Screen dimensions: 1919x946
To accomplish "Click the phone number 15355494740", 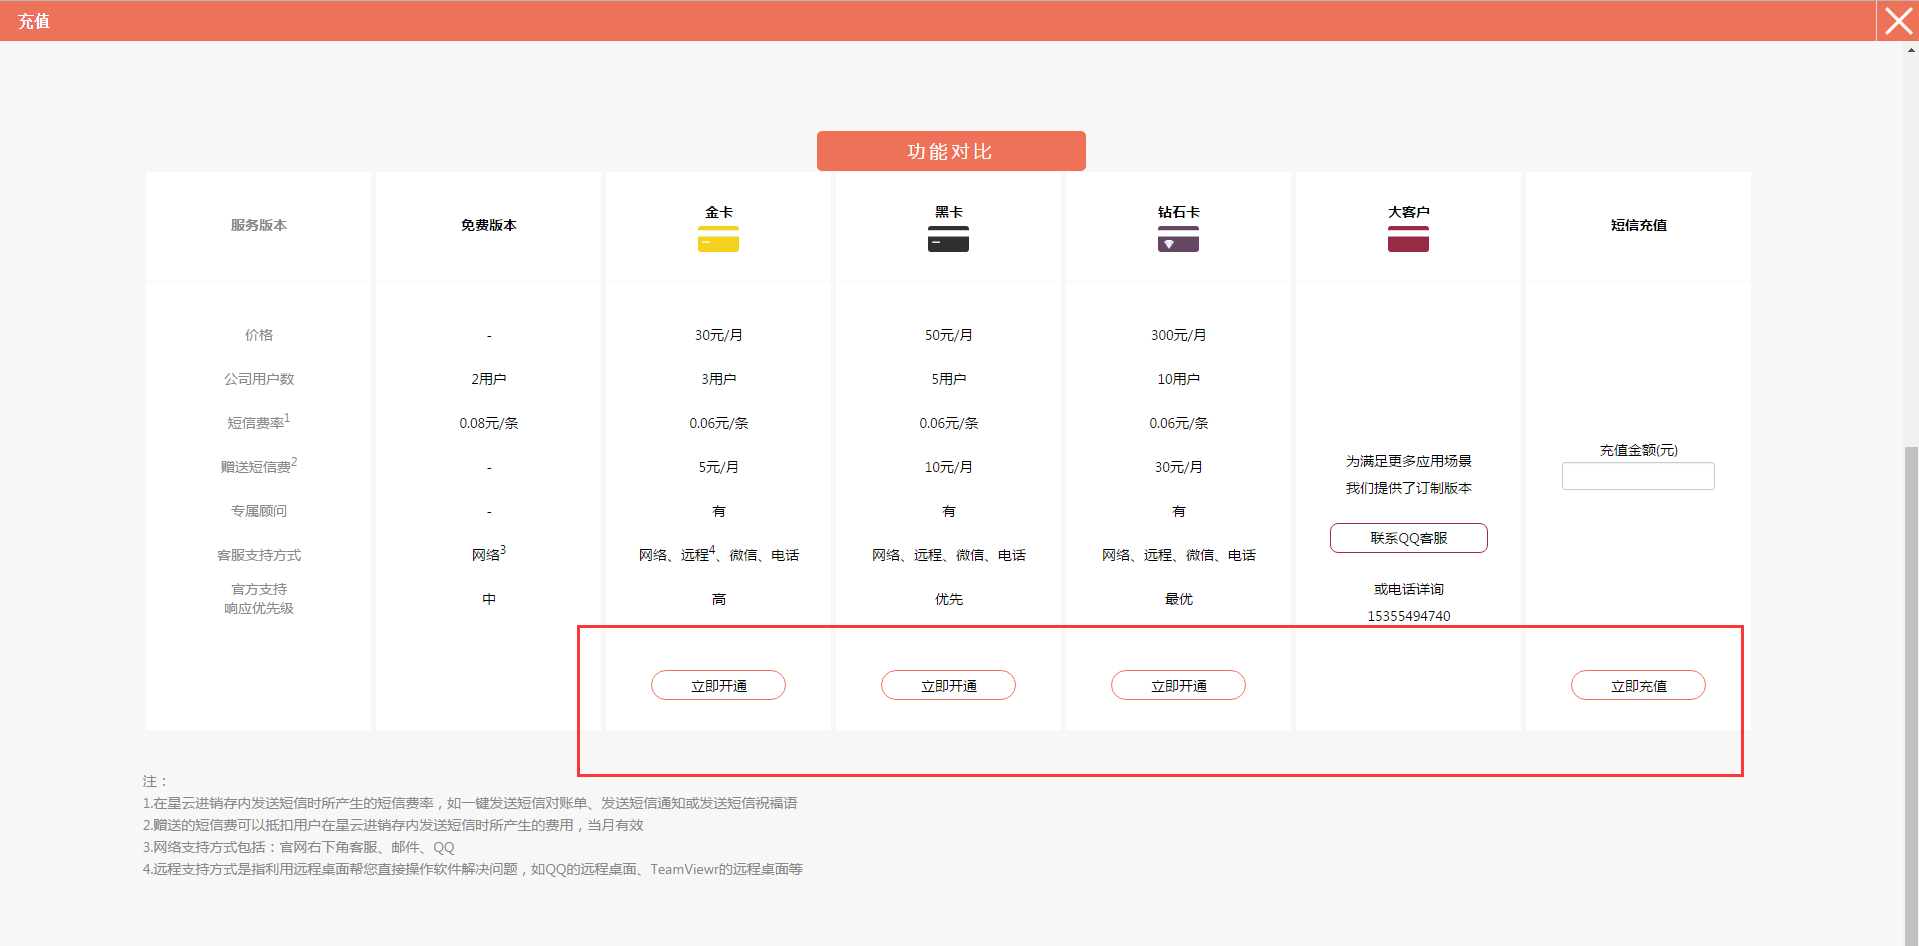I will pos(1408,616).
